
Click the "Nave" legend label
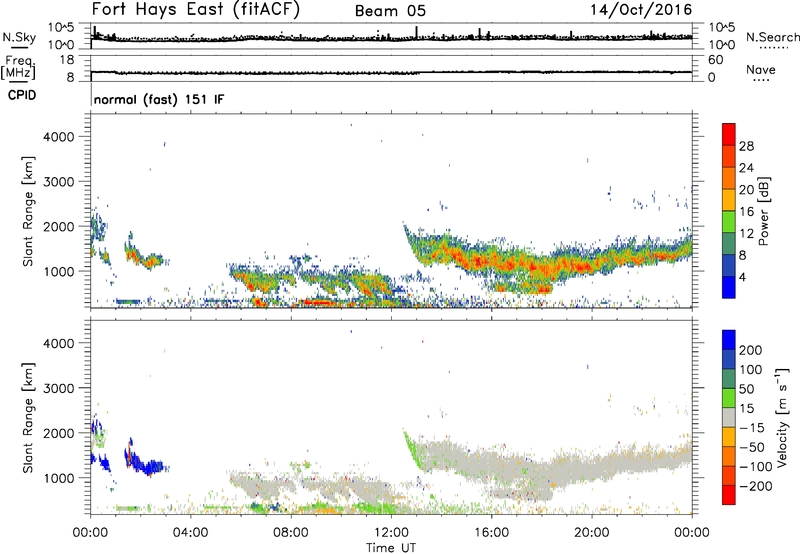tap(761, 69)
